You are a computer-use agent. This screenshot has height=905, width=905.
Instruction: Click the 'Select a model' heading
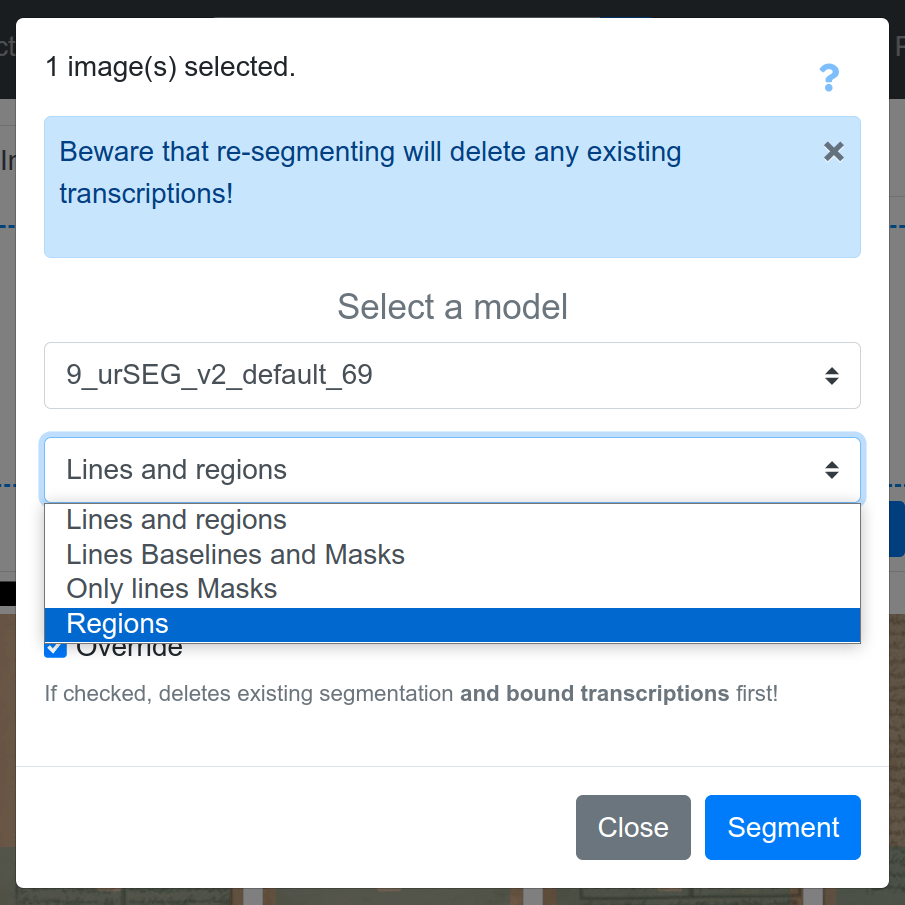[451, 307]
